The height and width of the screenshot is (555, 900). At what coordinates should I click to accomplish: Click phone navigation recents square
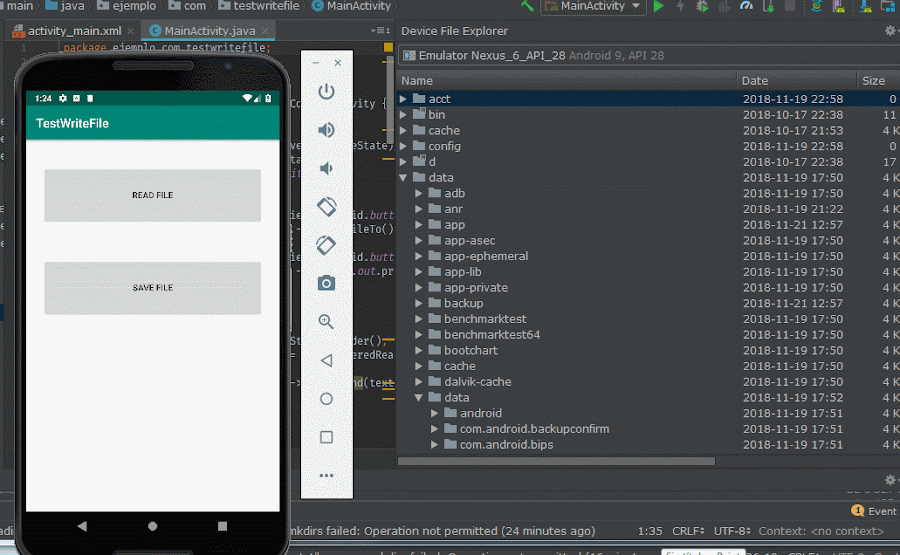point(222,526)
